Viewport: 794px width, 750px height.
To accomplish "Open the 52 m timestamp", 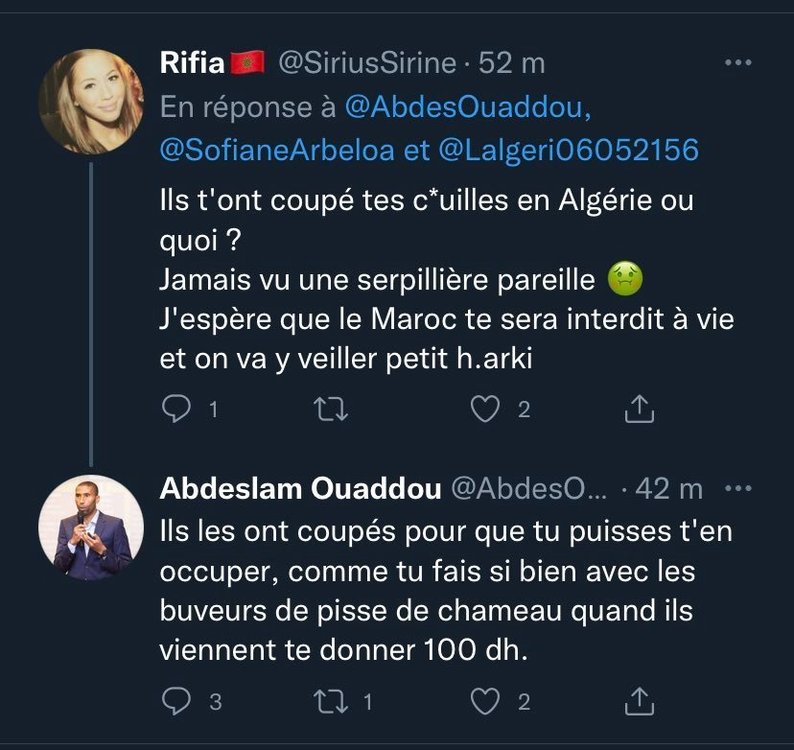I will [x=512, y=63].
